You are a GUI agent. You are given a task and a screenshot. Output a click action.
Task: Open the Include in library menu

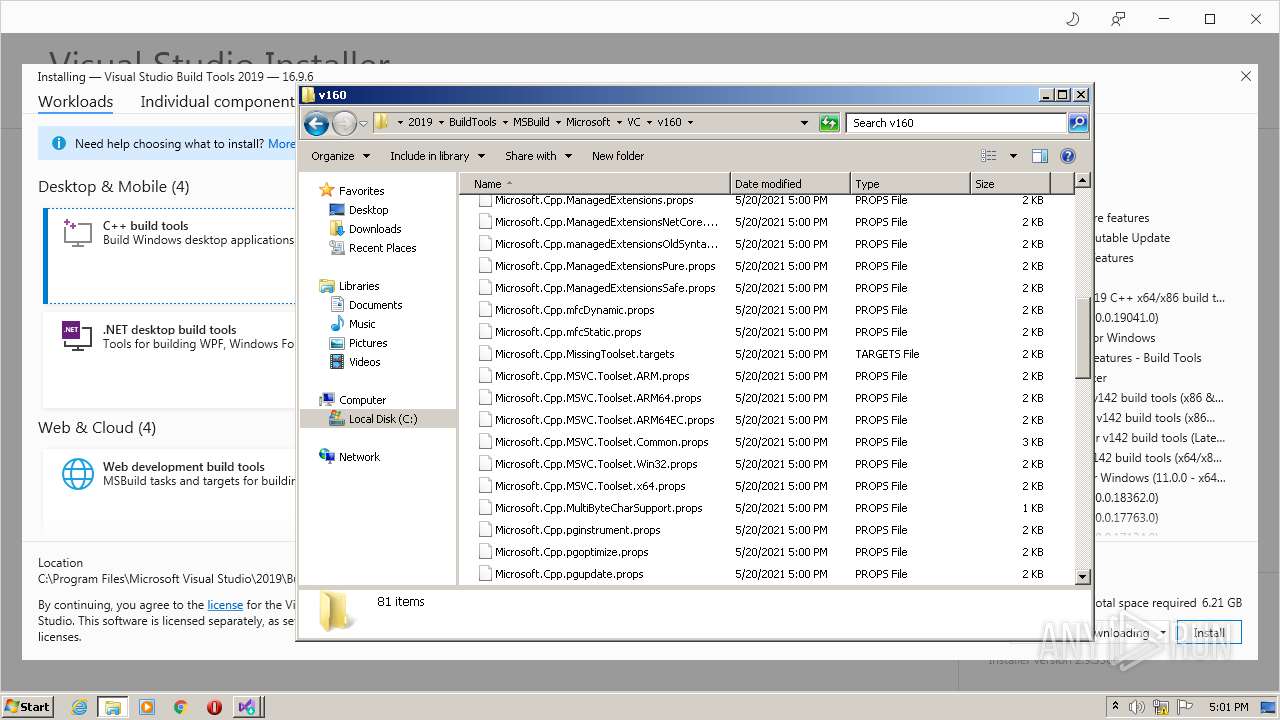437,156
